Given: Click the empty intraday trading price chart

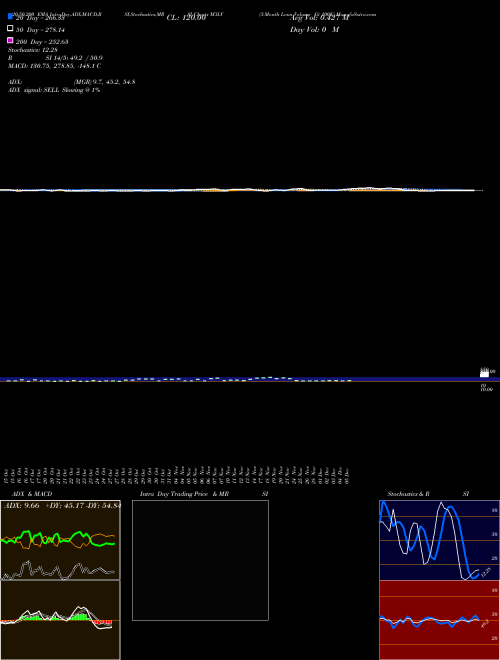Looking at the screenshot, I should coord(200,560).
